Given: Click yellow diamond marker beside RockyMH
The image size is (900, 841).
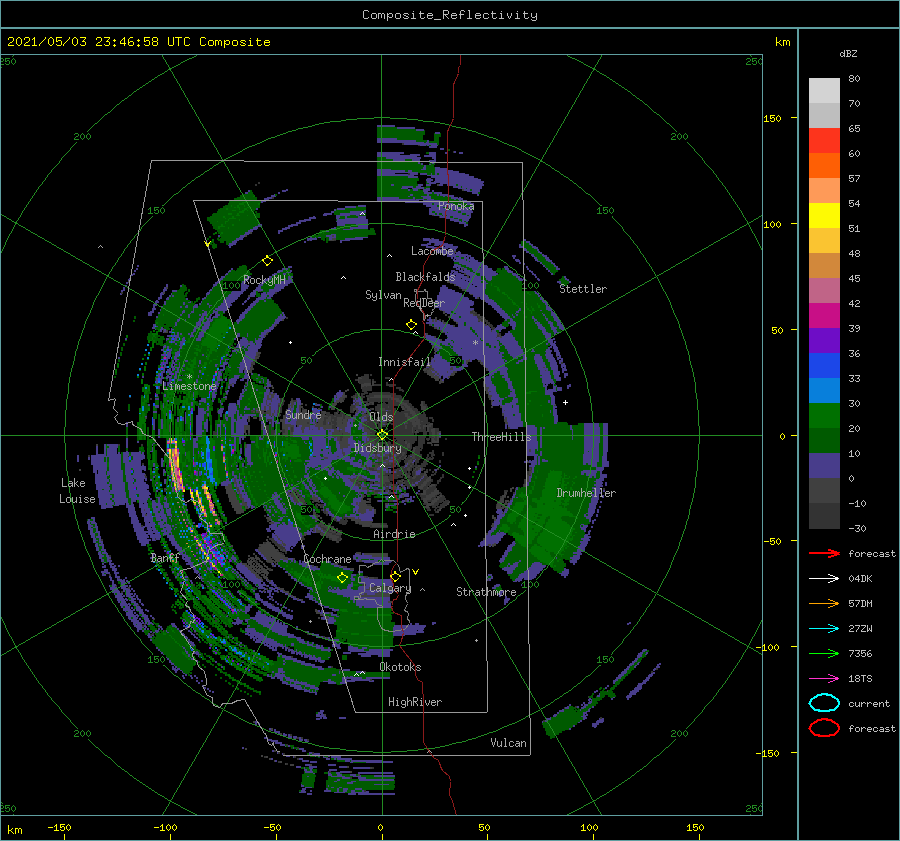Looking at the screenshot, I should [267, 261].
